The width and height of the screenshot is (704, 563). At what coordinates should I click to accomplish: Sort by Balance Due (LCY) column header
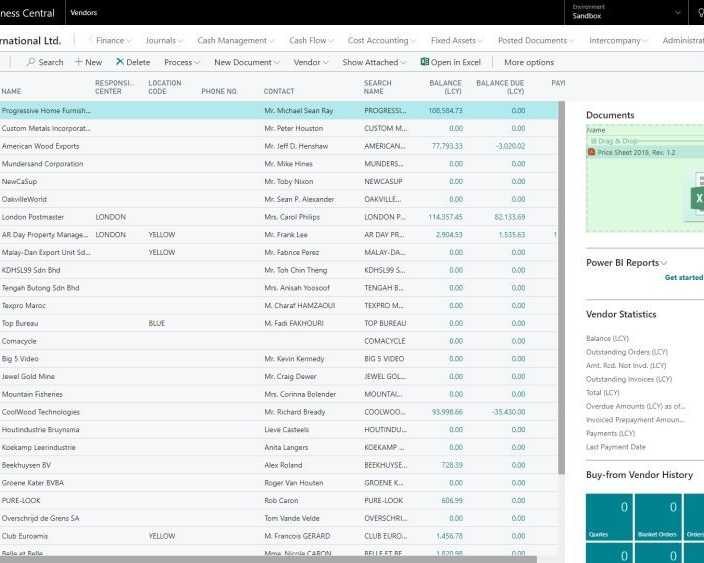[x=500, y=87]
